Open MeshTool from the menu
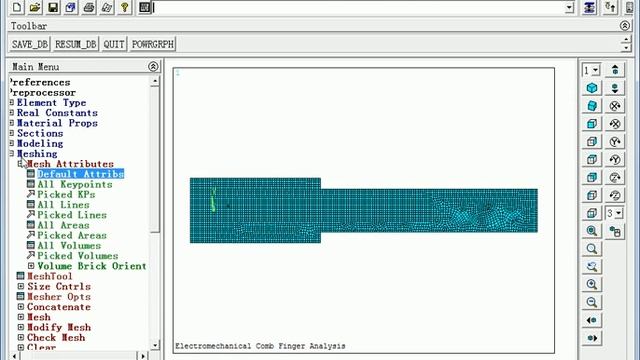640x360 pixels. [49, 276]
